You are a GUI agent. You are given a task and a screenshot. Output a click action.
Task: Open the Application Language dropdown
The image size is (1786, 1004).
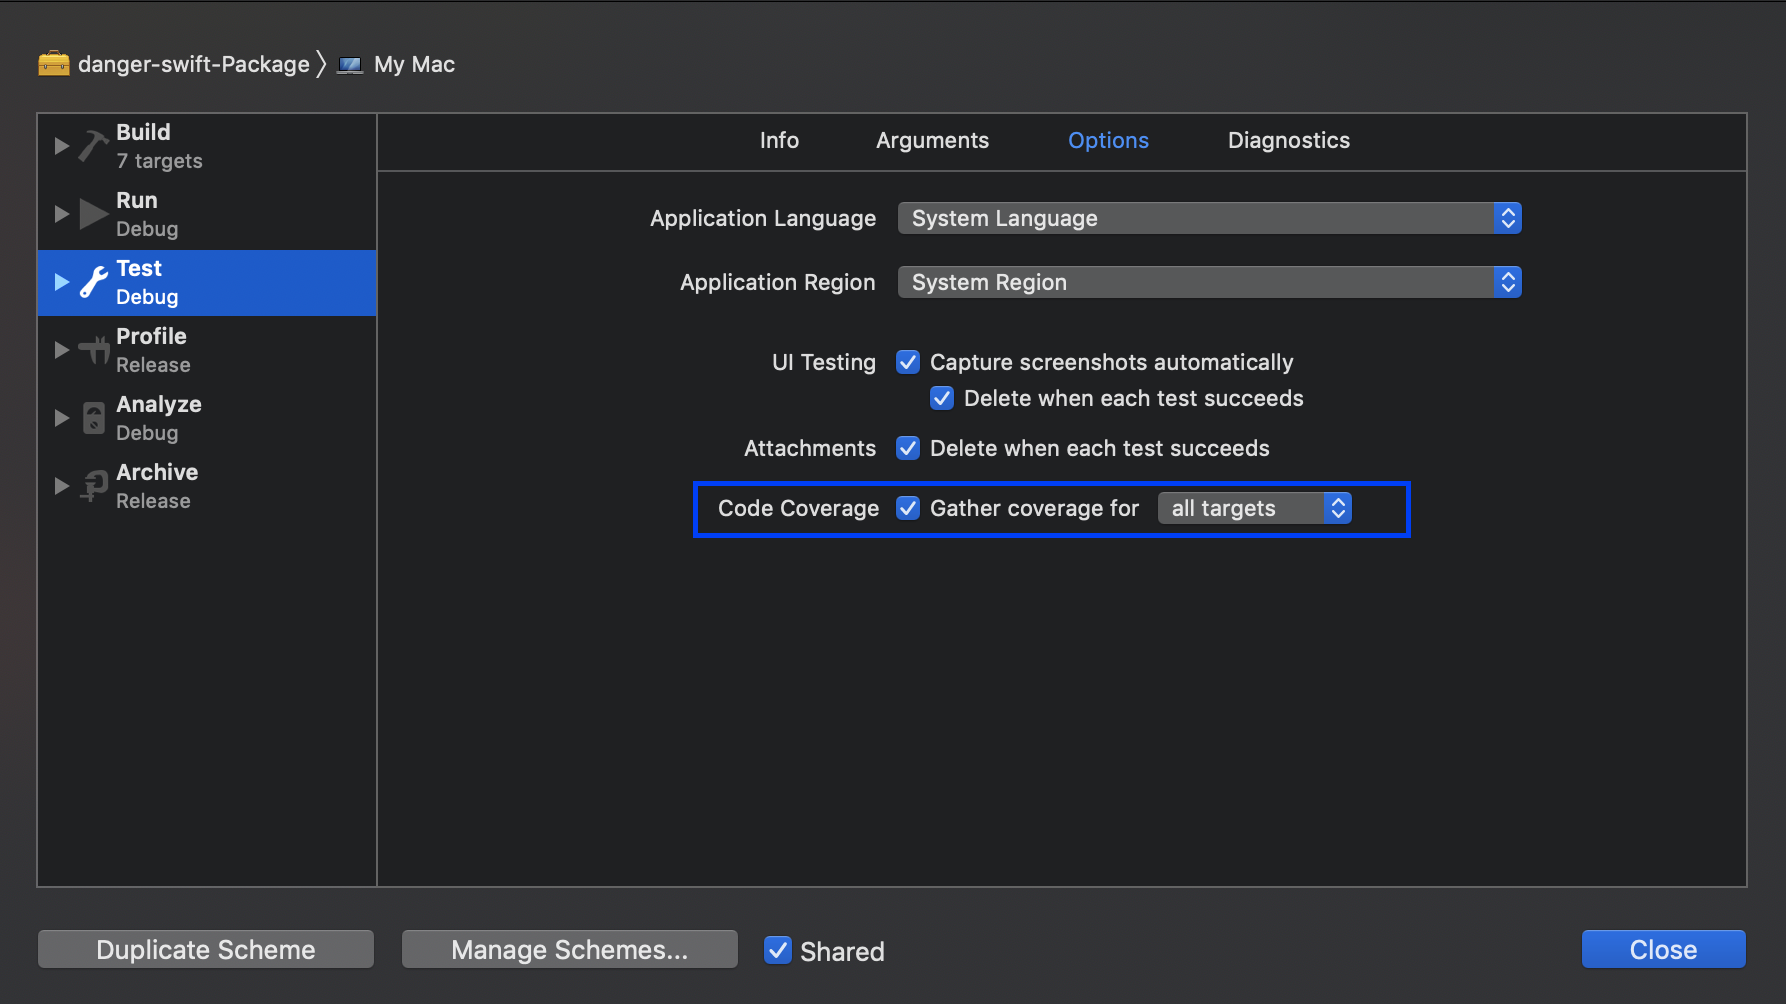click(1209, 218)
